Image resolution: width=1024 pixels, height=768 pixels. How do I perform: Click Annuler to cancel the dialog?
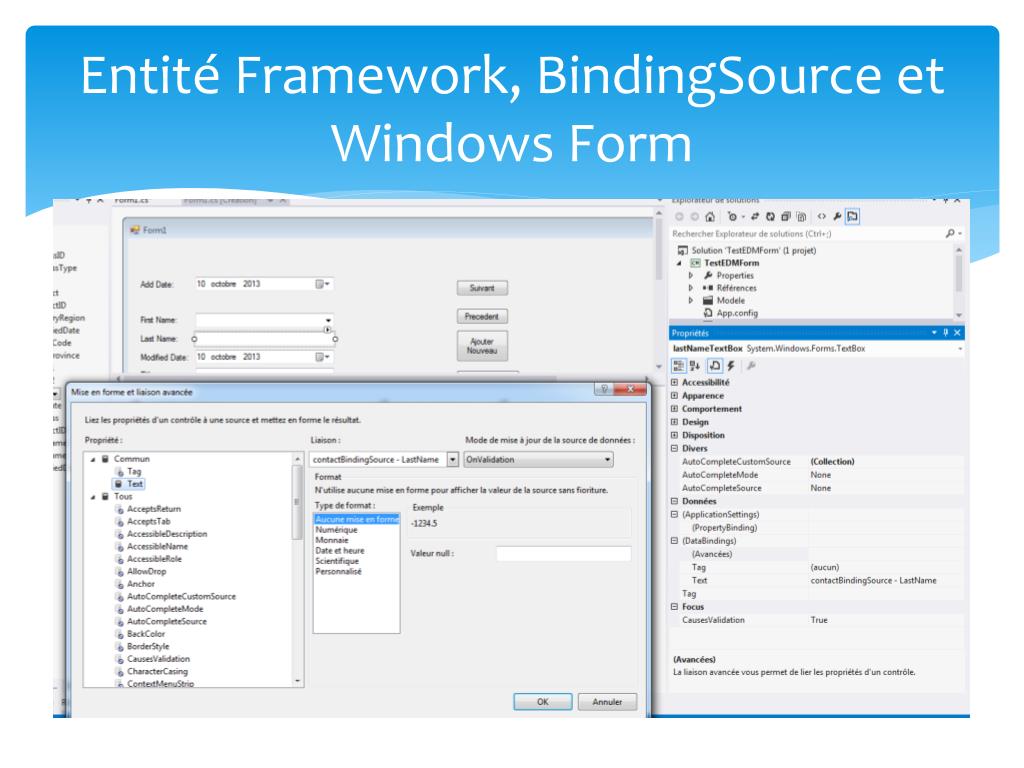607,702
